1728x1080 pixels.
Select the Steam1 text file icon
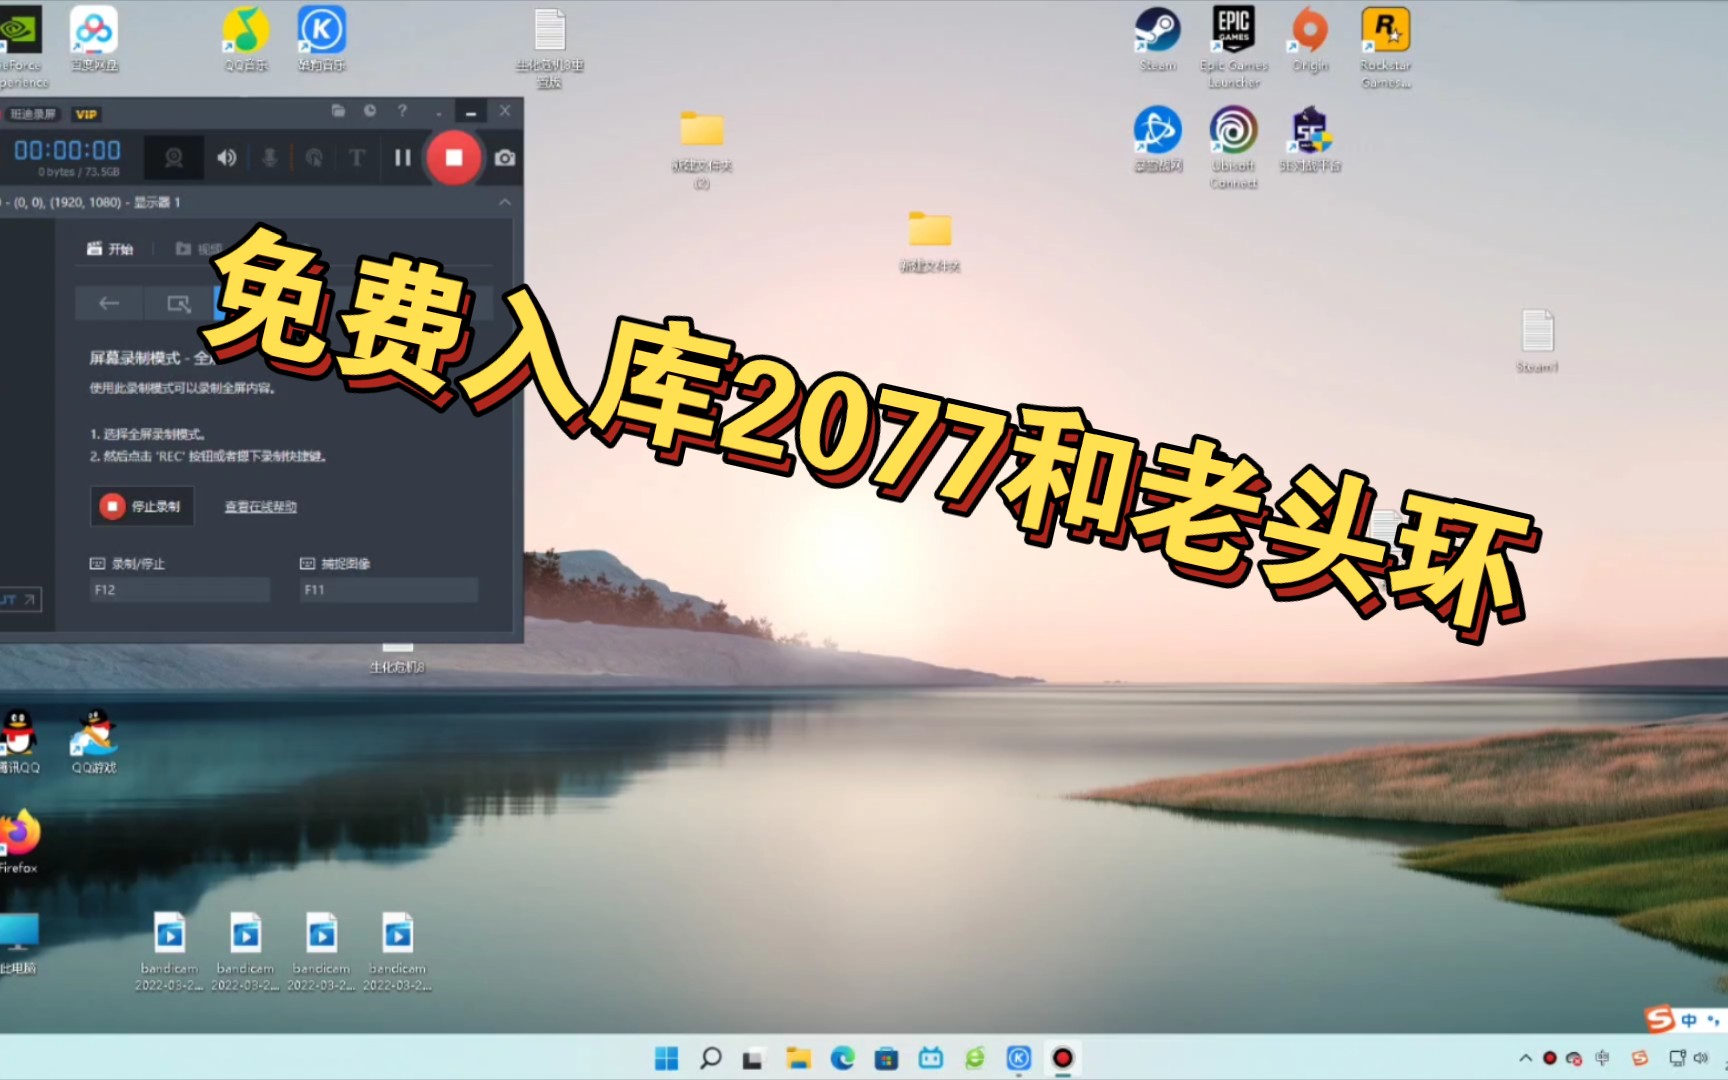pos(1538,341)
